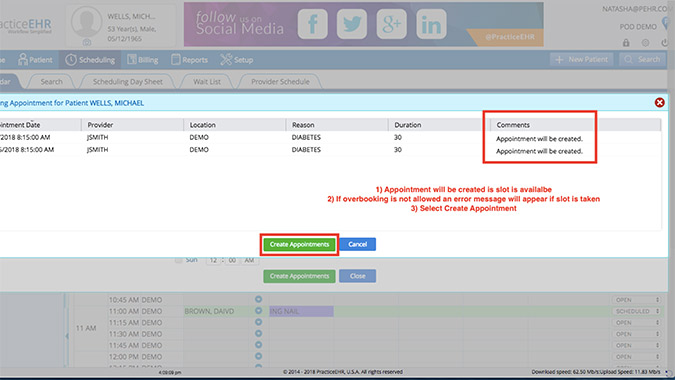Click the camera icon under patient avatar
This screenshot has height=380, width=675.
(x=87, y=42)
